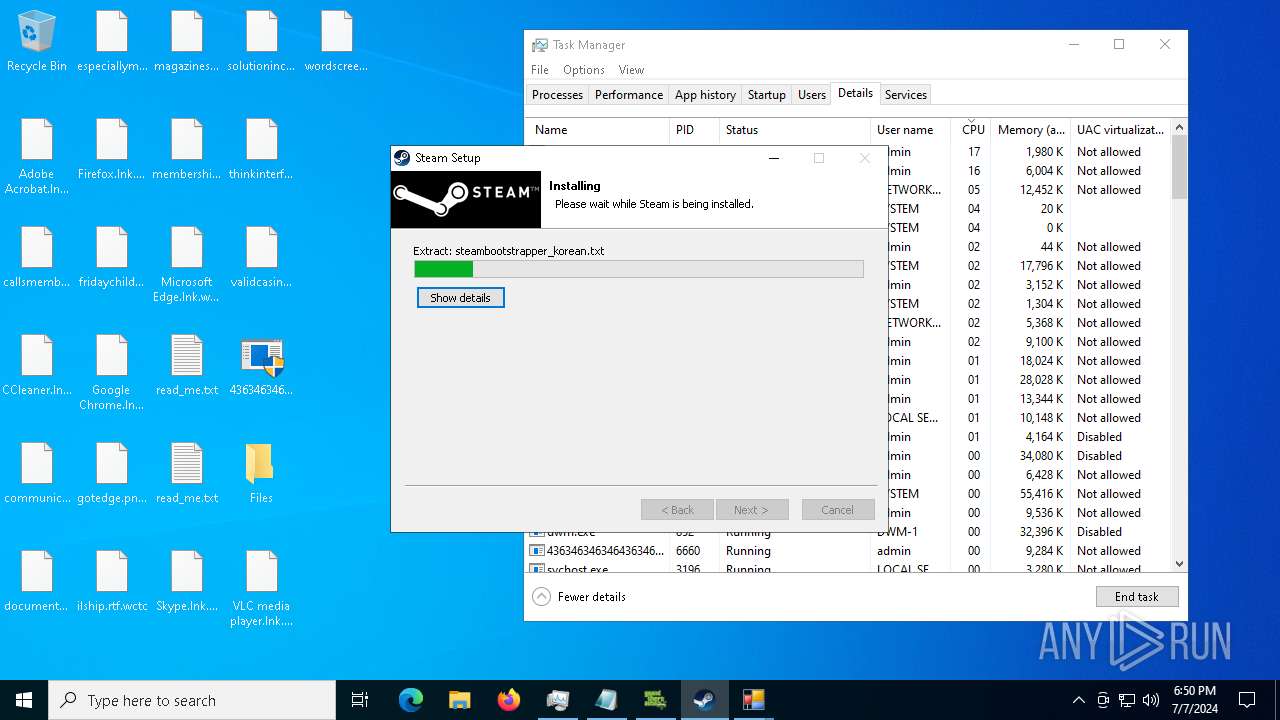Select the Firefox.lnk desktop file icon

point(112,150)
